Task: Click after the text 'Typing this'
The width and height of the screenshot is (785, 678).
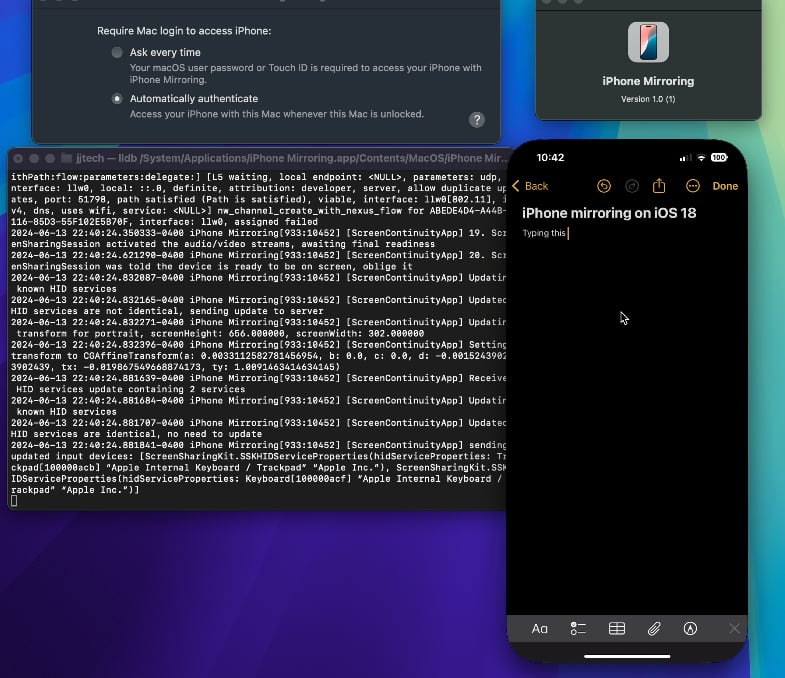Action: (569, 234)
